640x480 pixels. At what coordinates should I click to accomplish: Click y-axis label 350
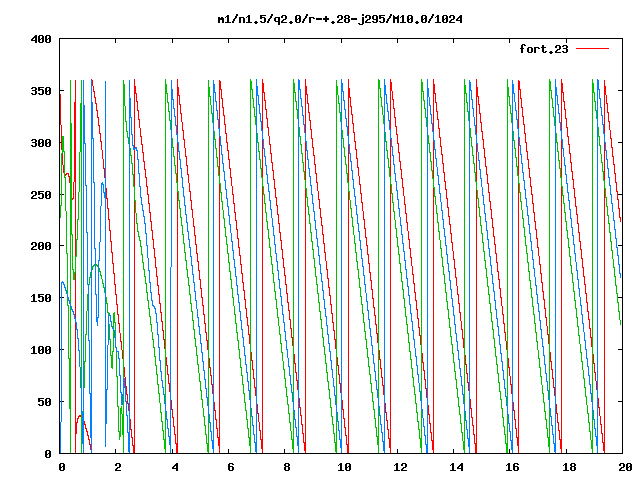tap(41, 91)
